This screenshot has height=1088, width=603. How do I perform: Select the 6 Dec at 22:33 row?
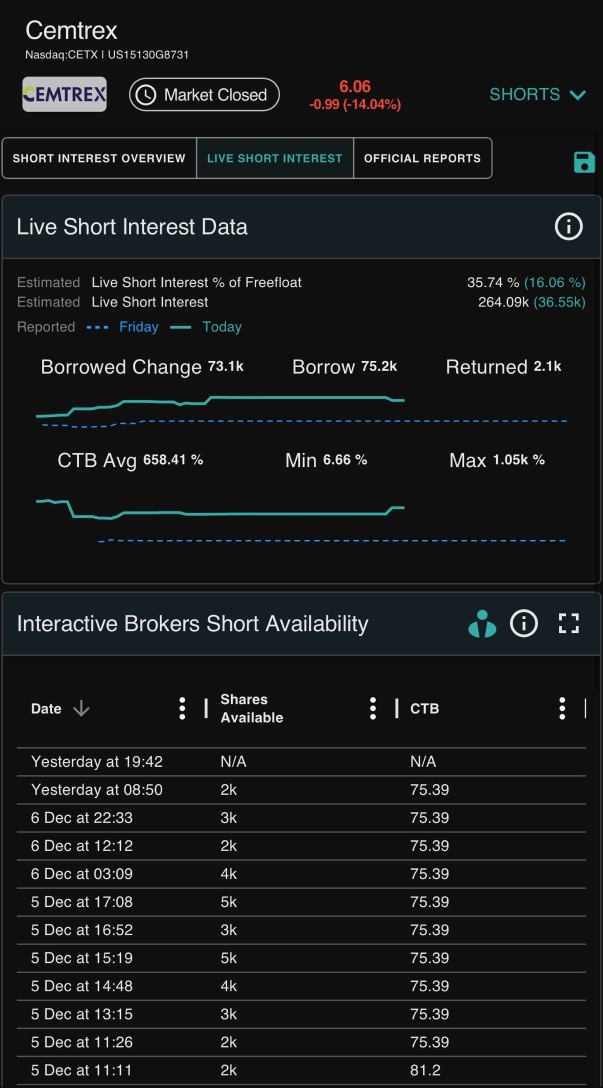coord(301,817)
